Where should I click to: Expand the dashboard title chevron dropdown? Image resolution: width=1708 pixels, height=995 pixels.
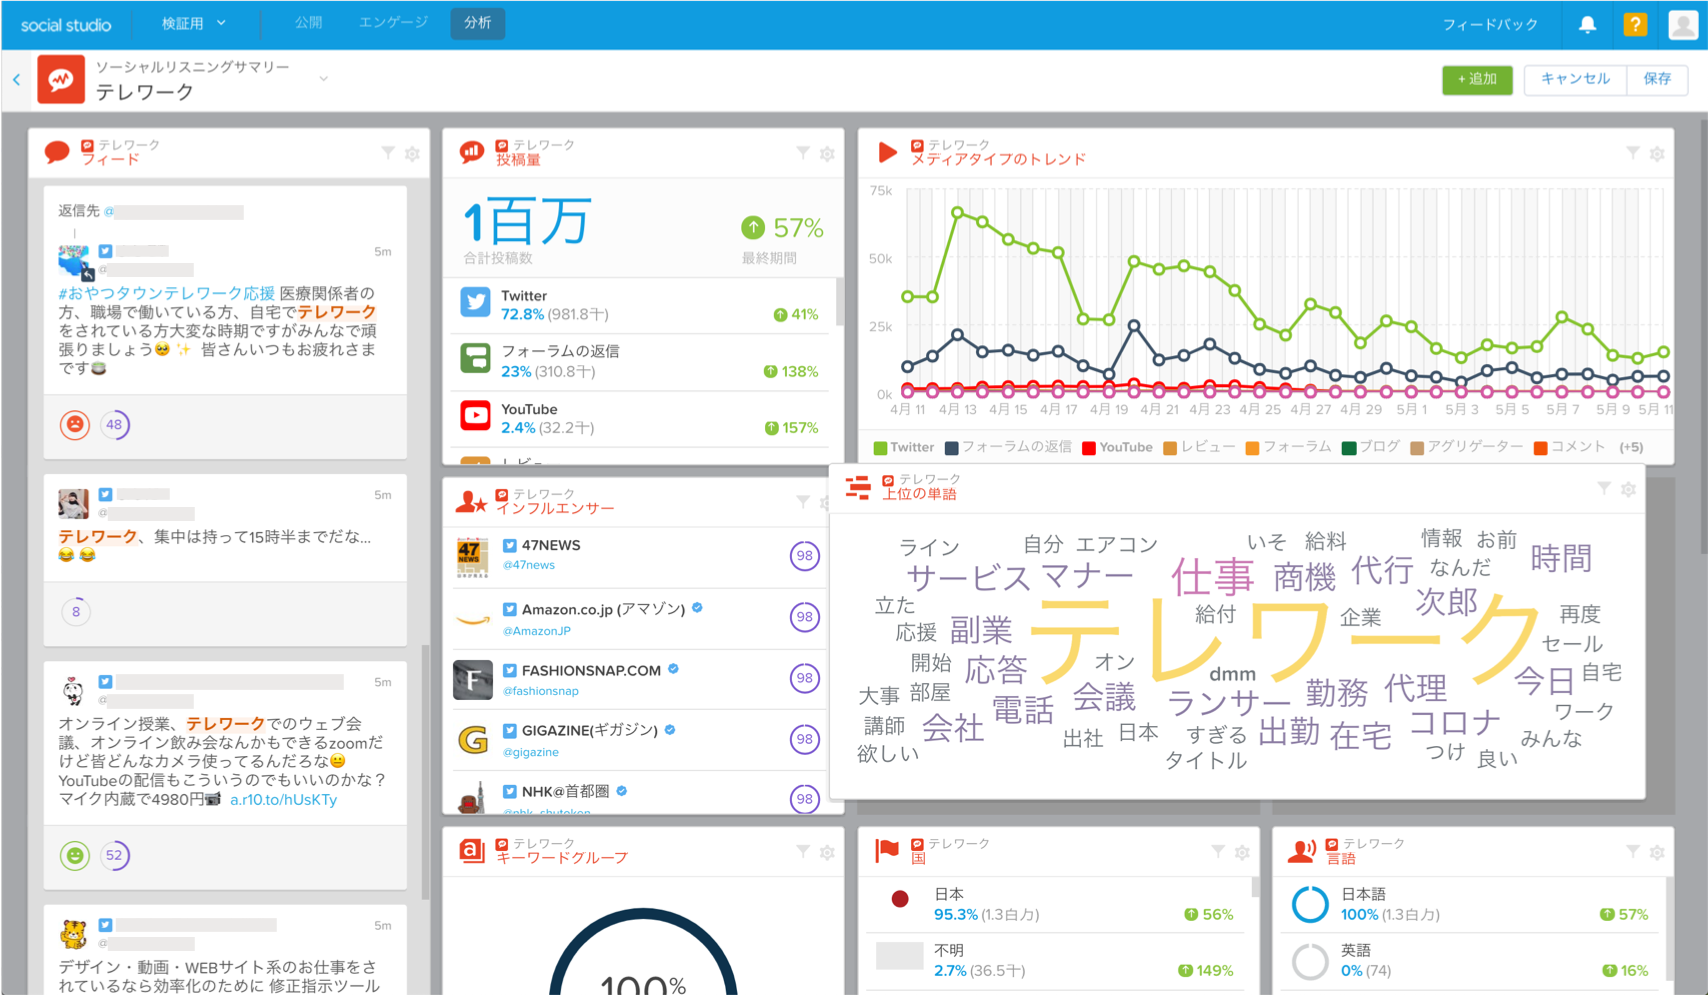(x=323, y=79)
